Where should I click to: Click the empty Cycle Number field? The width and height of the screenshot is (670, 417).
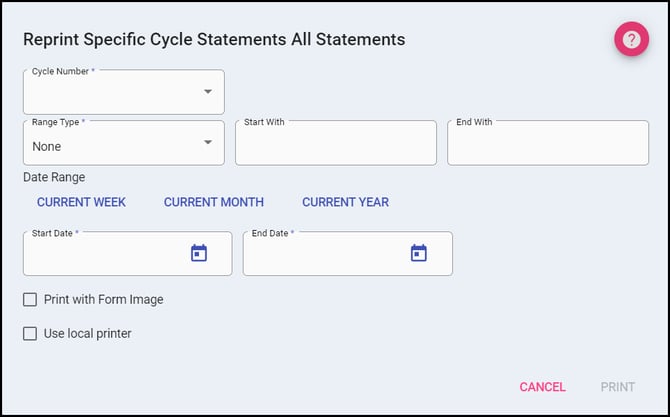coord(110,95)
